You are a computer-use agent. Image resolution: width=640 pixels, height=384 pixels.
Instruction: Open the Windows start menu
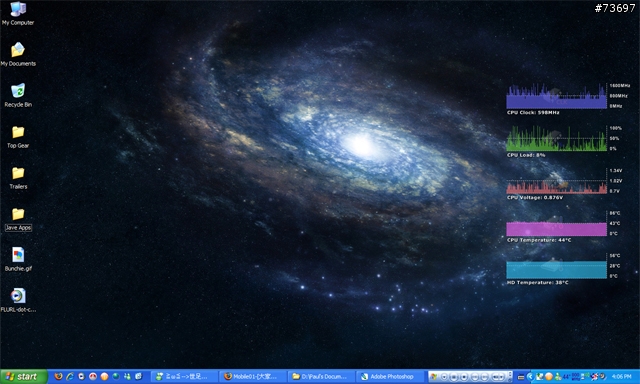click(24, 376)
